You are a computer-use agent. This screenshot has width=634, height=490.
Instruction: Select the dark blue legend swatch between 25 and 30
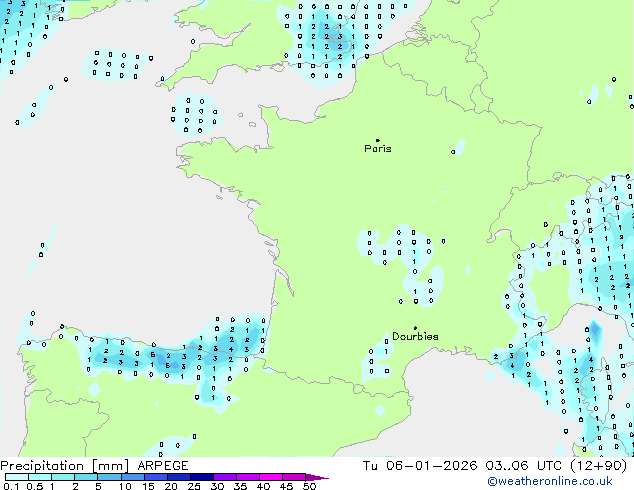pos(202,477)
